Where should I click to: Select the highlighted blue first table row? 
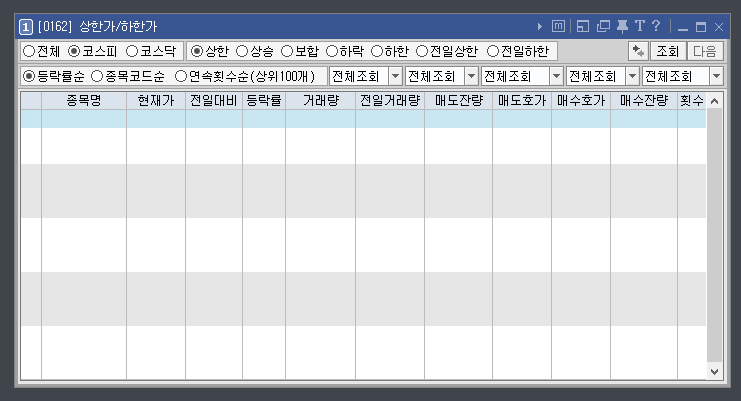tap(363, 119)
